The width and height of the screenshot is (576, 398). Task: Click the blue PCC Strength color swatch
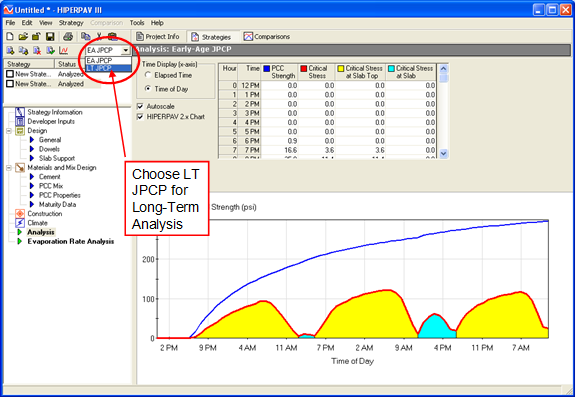tap(267, 68)
